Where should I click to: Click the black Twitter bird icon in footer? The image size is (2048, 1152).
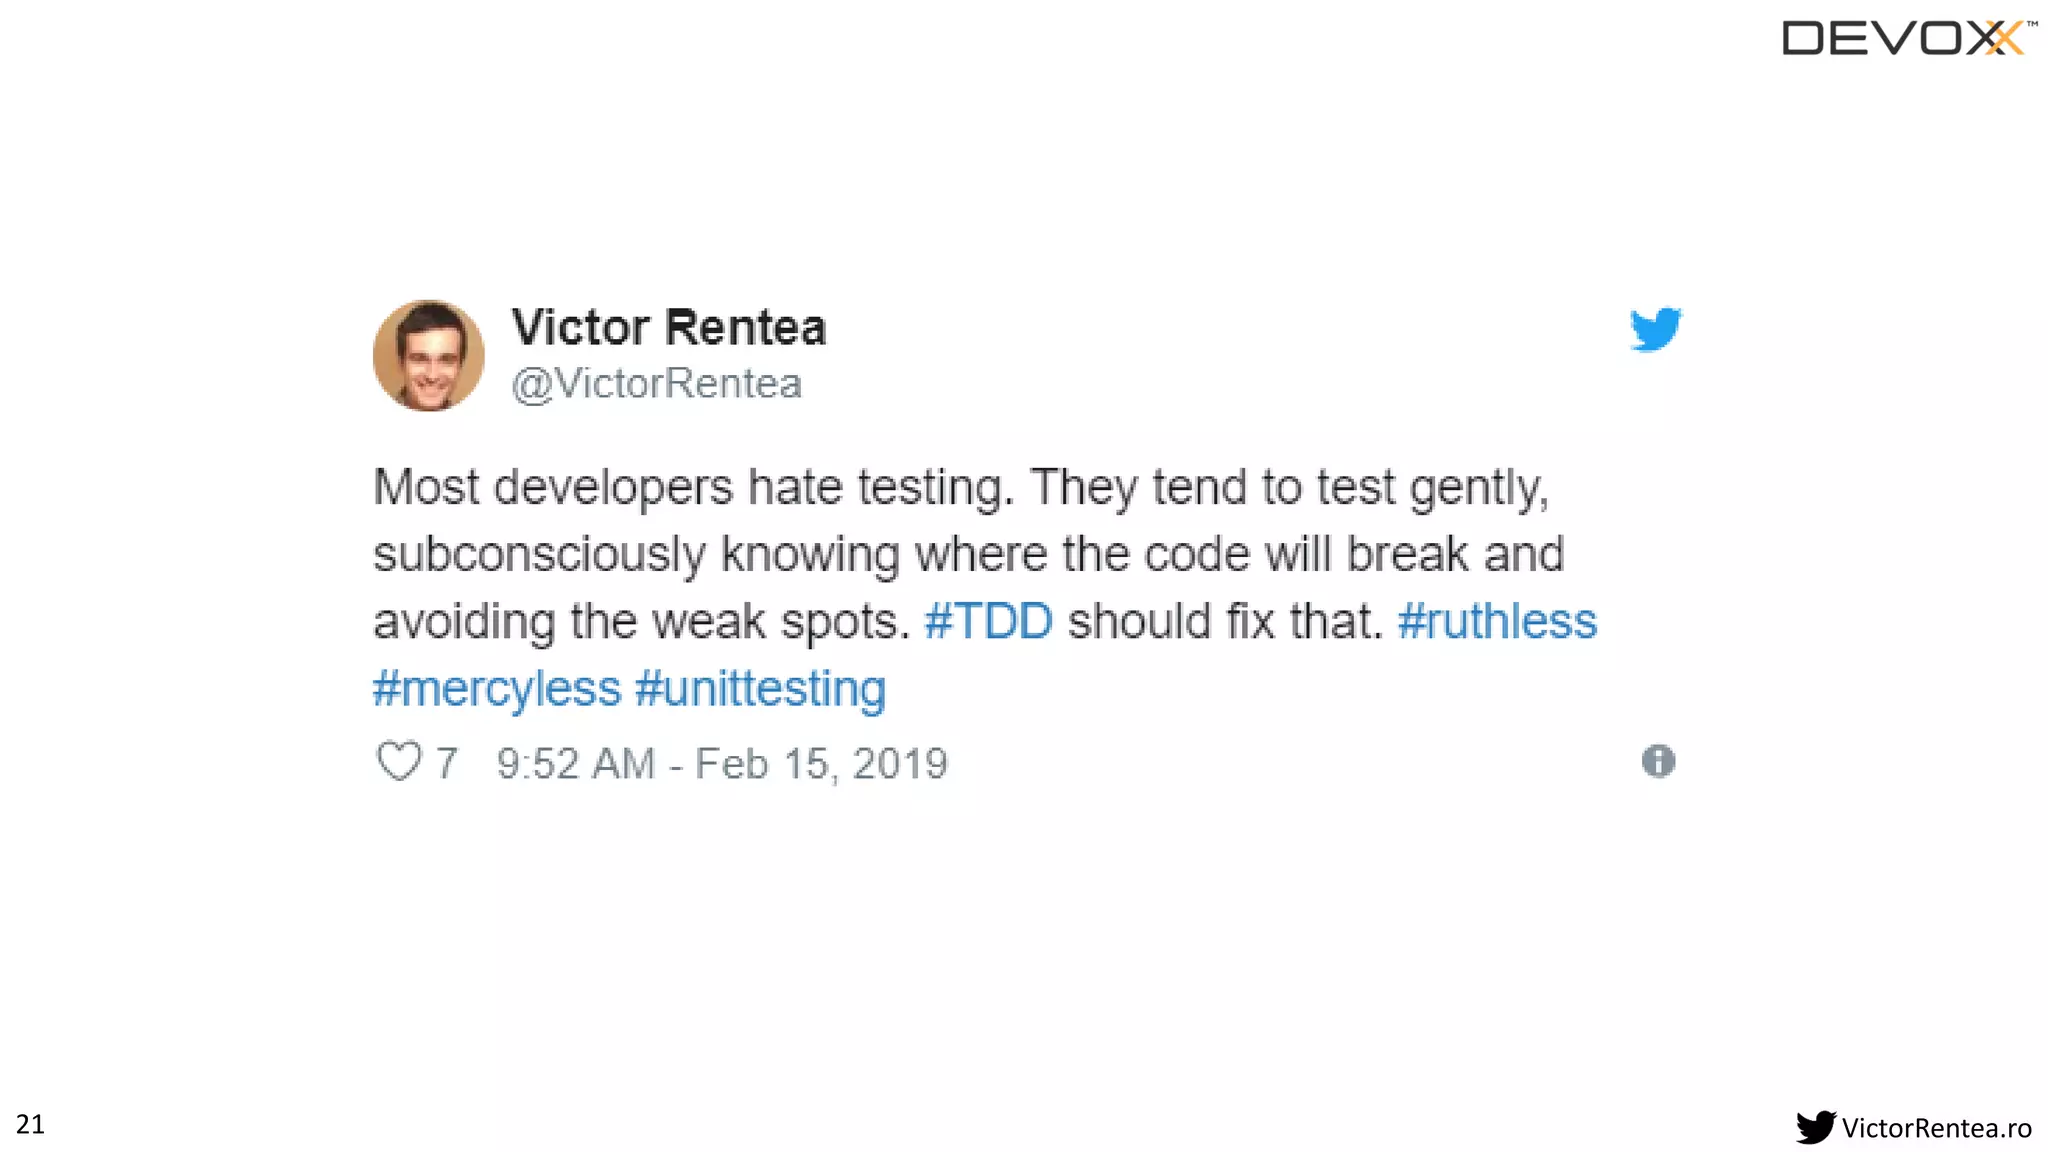point(1815,1127)
